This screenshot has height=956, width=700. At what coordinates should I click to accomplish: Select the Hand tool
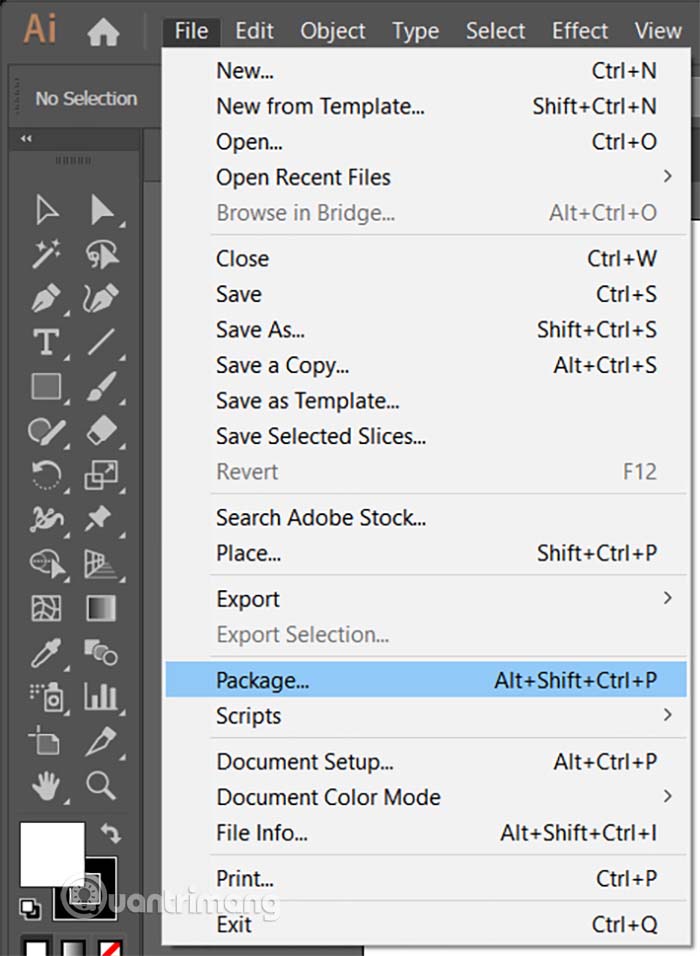[46, 785]
